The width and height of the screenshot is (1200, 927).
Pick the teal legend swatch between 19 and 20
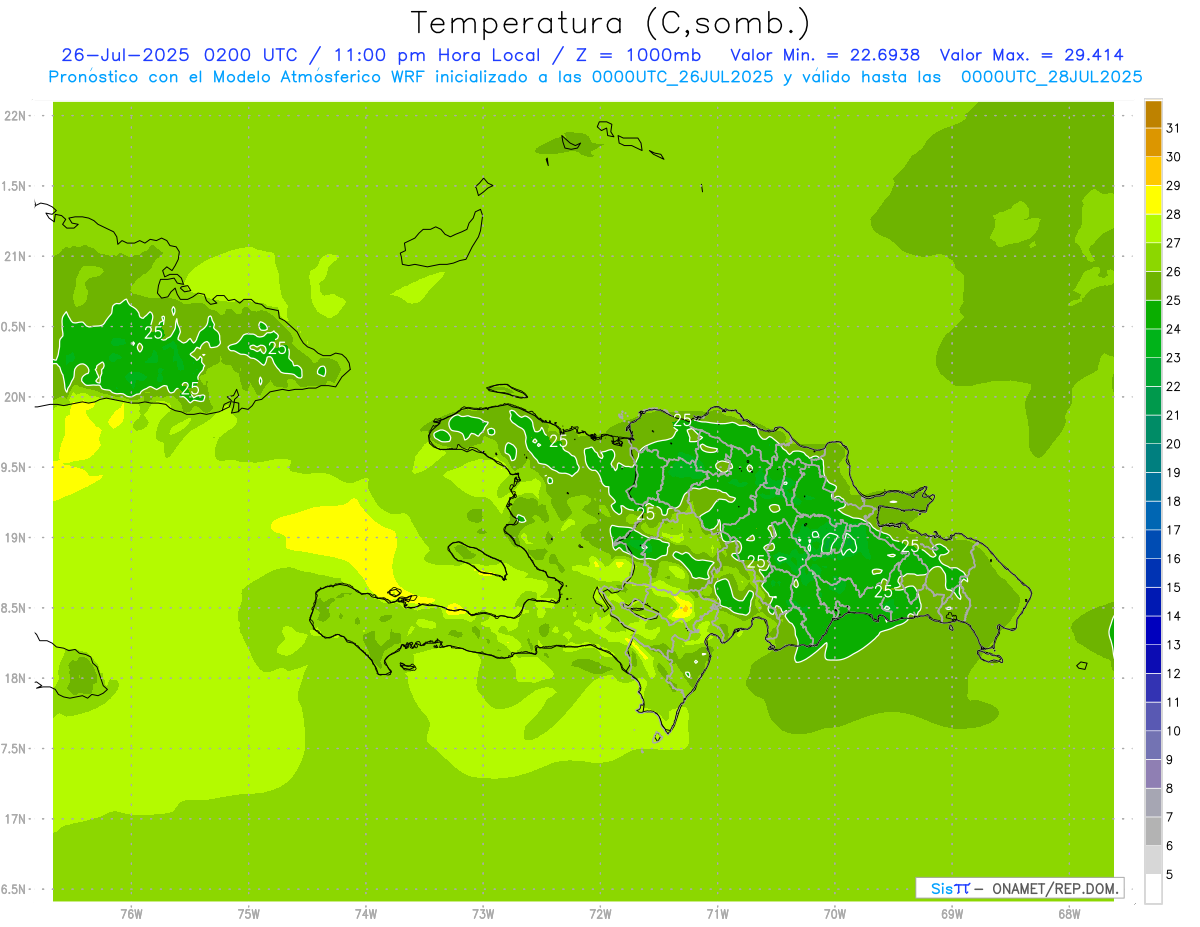coord(1153,458)
